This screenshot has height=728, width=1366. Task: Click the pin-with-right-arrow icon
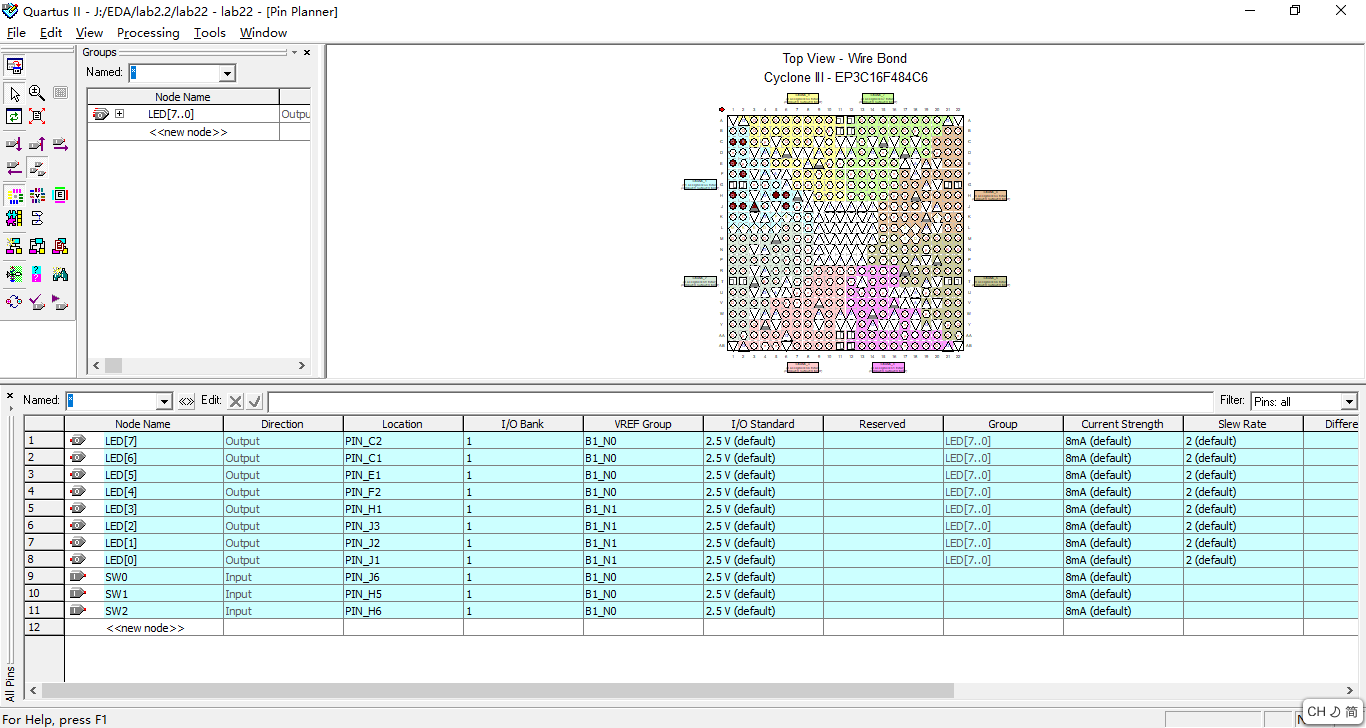[x=60, y=144]
